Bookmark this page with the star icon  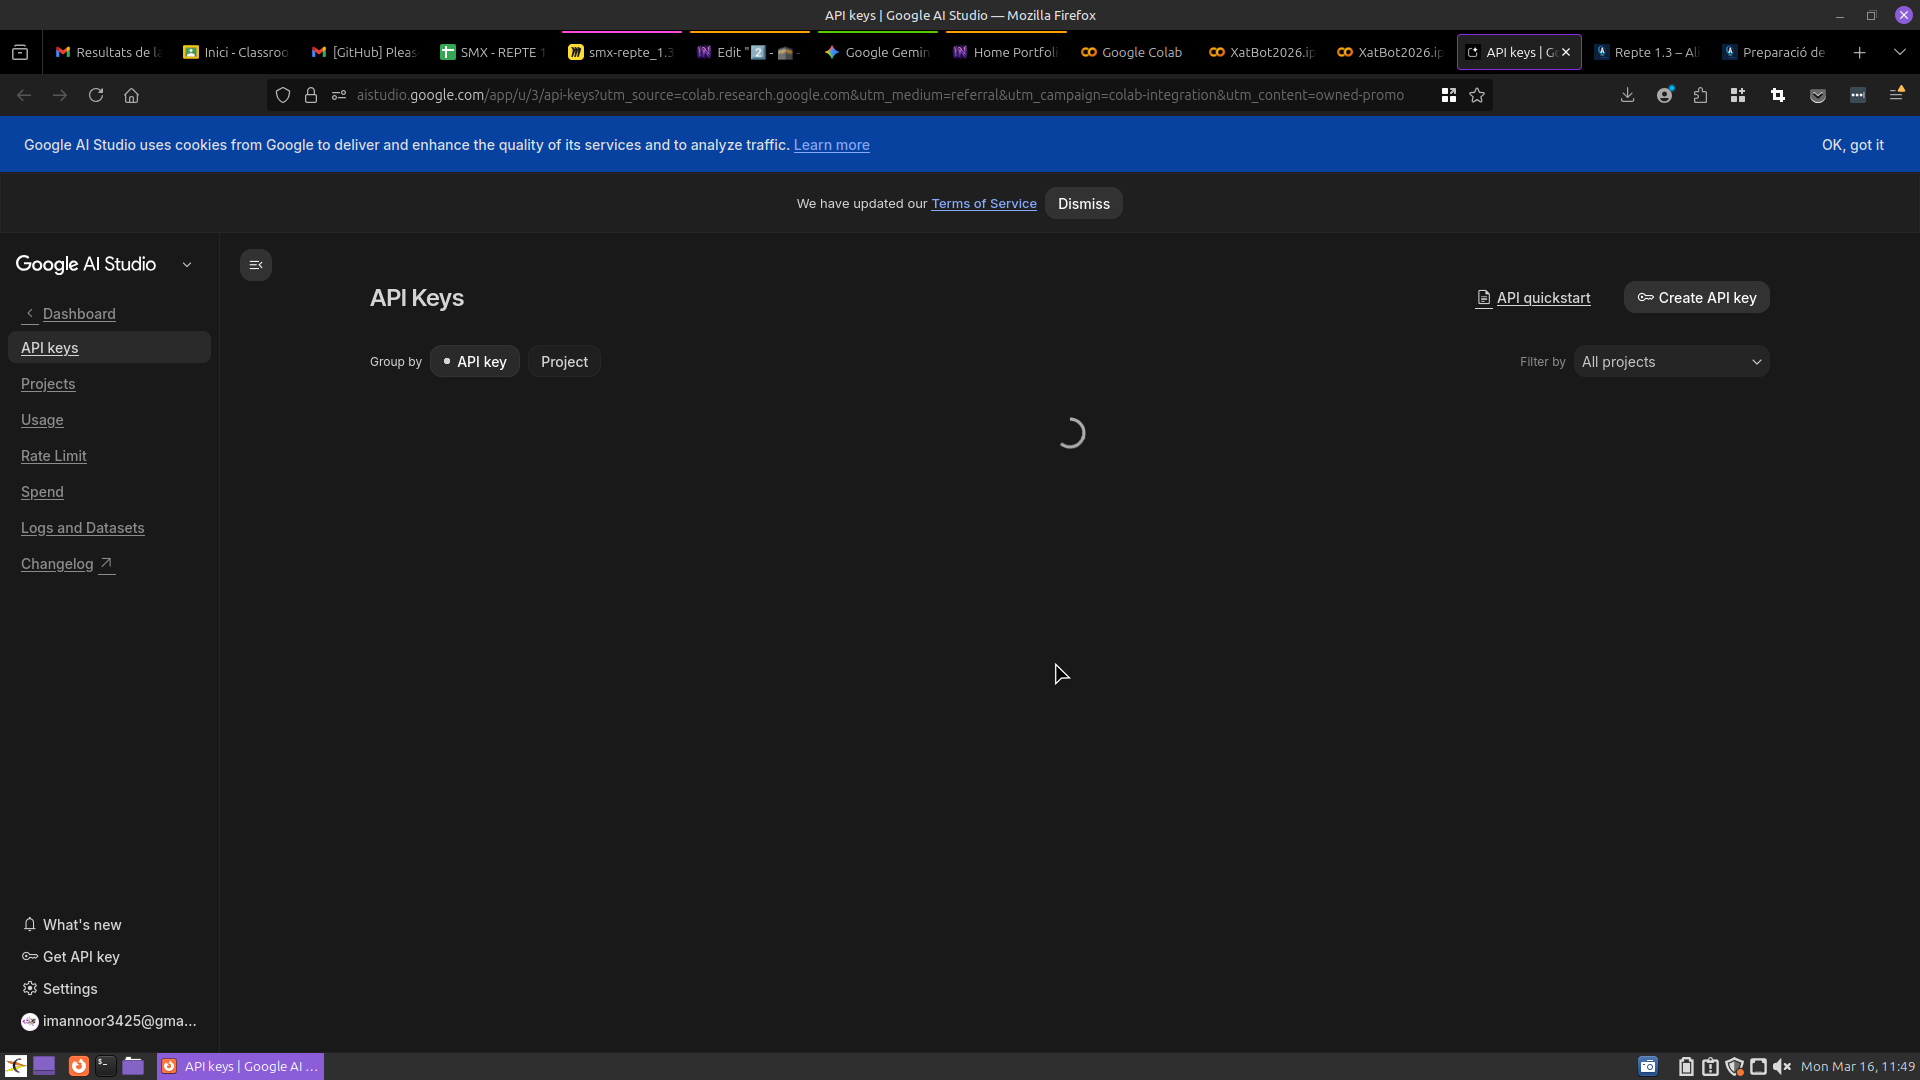[x=1477, y=95]
